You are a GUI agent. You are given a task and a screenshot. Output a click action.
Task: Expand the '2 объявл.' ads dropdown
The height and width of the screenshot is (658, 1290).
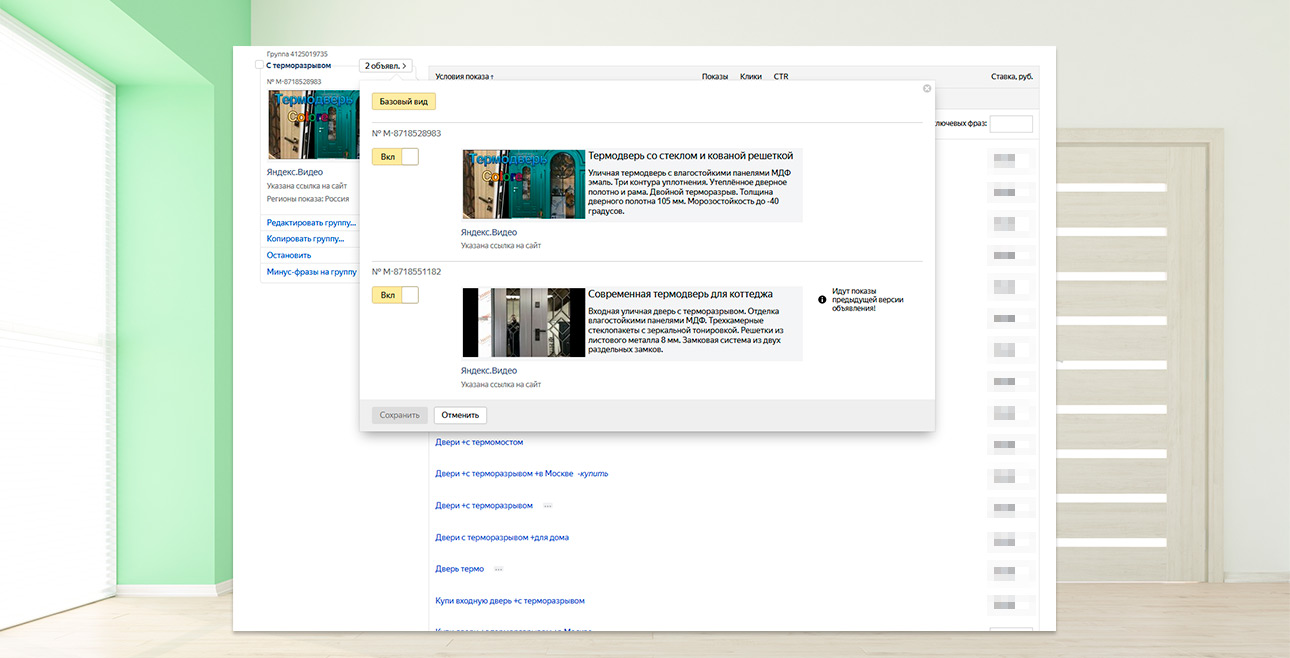click(x=385, y=66)
